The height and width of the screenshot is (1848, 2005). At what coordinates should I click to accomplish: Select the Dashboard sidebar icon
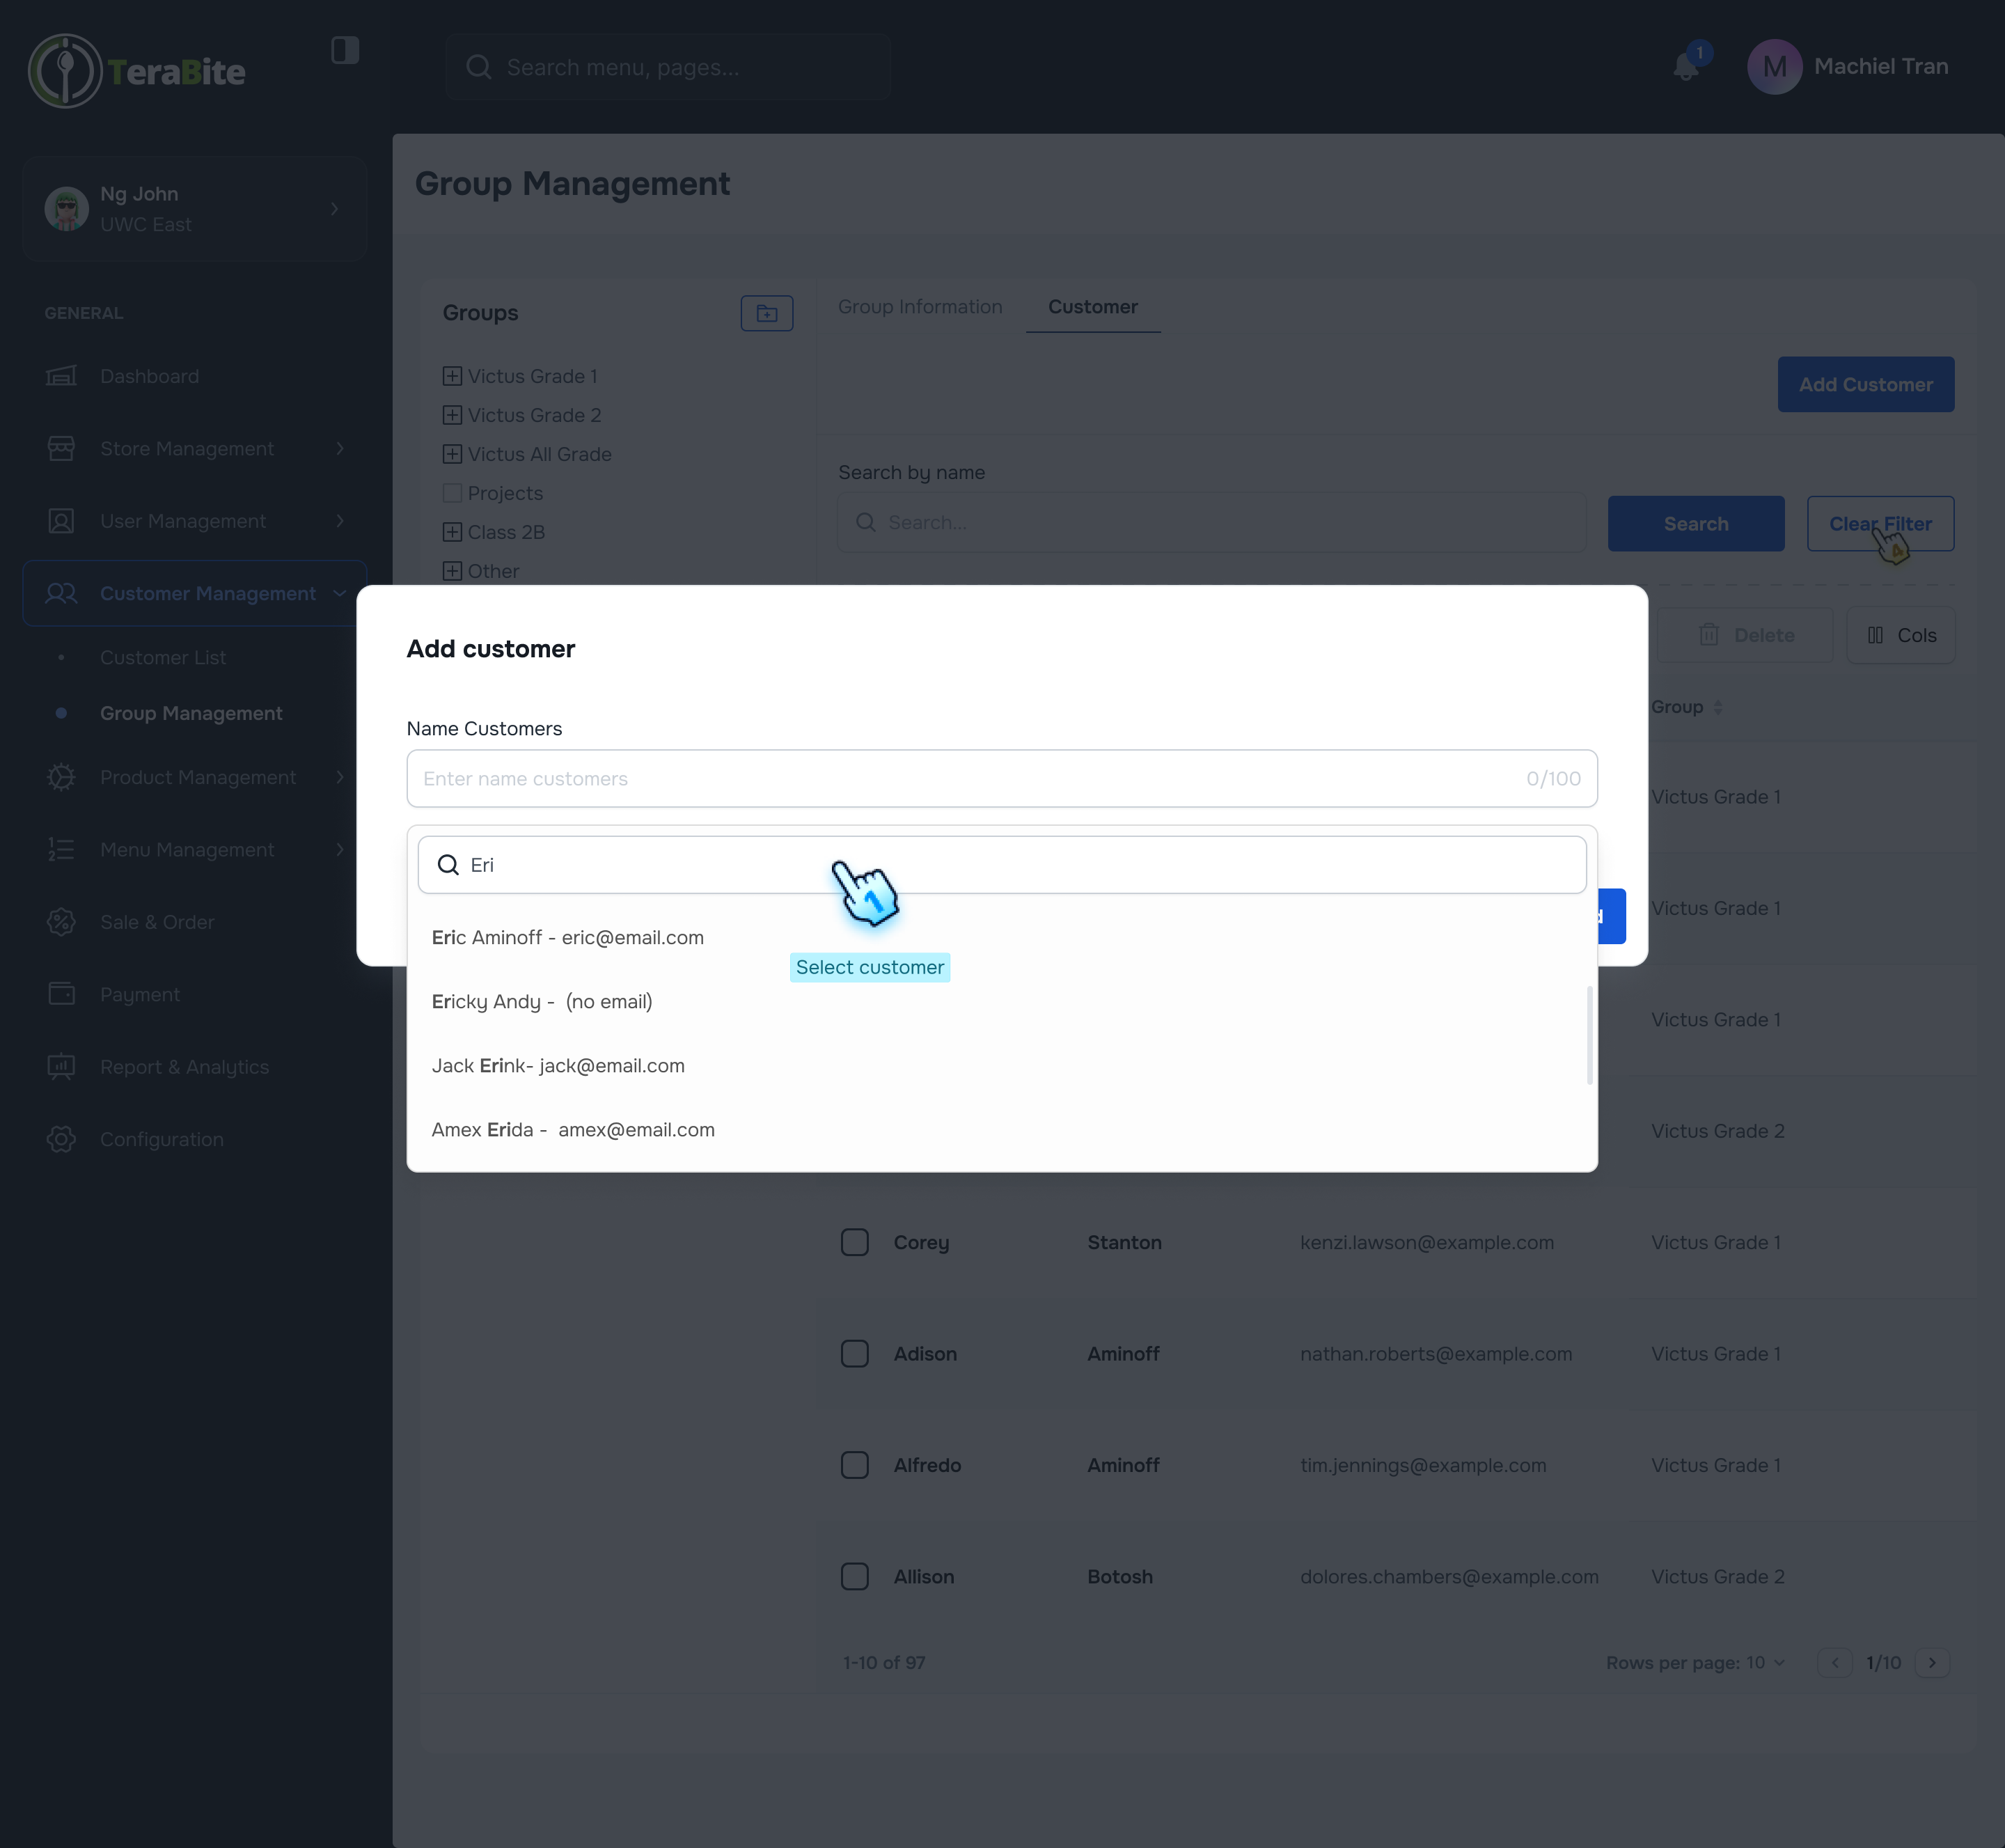61,376
